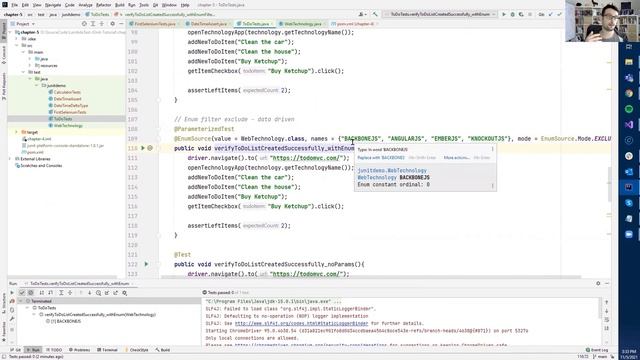
Task: Switch to the pom.xml editor tab
Action: tap(355, 24)
